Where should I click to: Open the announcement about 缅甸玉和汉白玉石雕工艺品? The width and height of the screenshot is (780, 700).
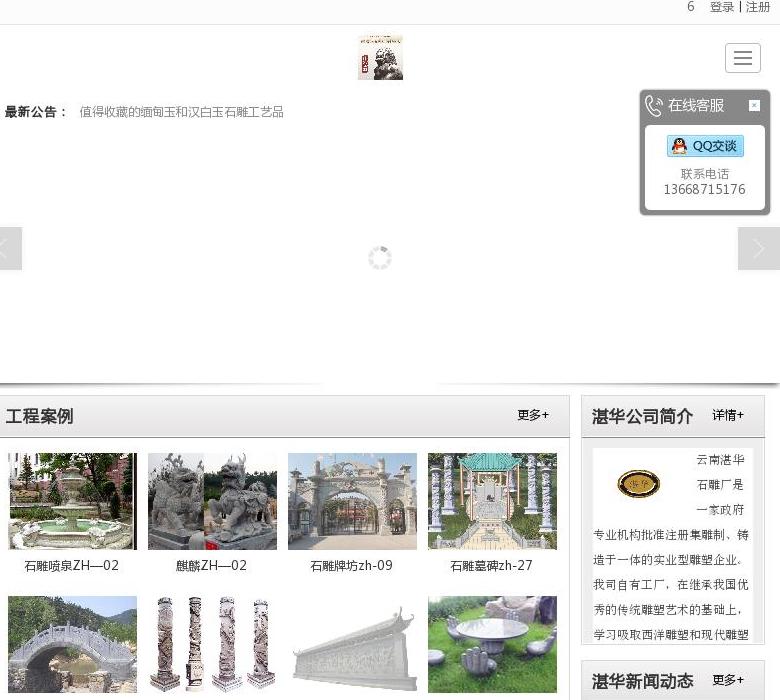pos(182,112)
